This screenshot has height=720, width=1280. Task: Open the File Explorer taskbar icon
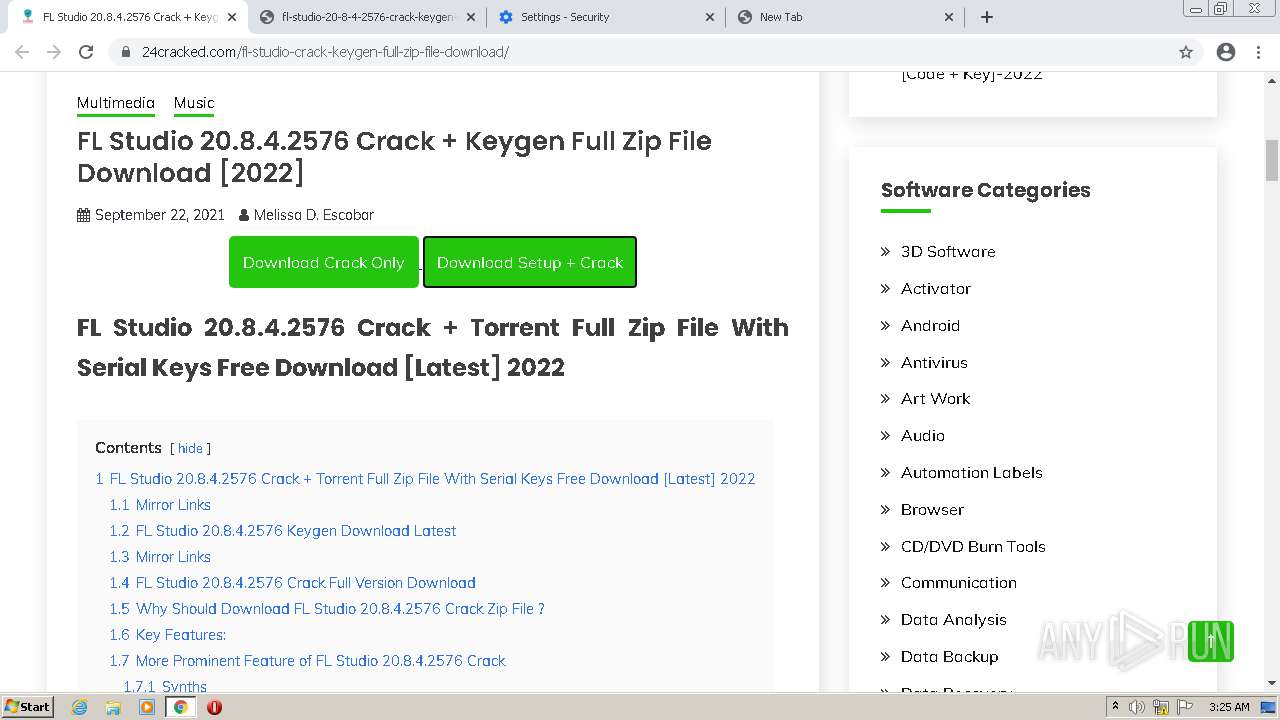113,707
